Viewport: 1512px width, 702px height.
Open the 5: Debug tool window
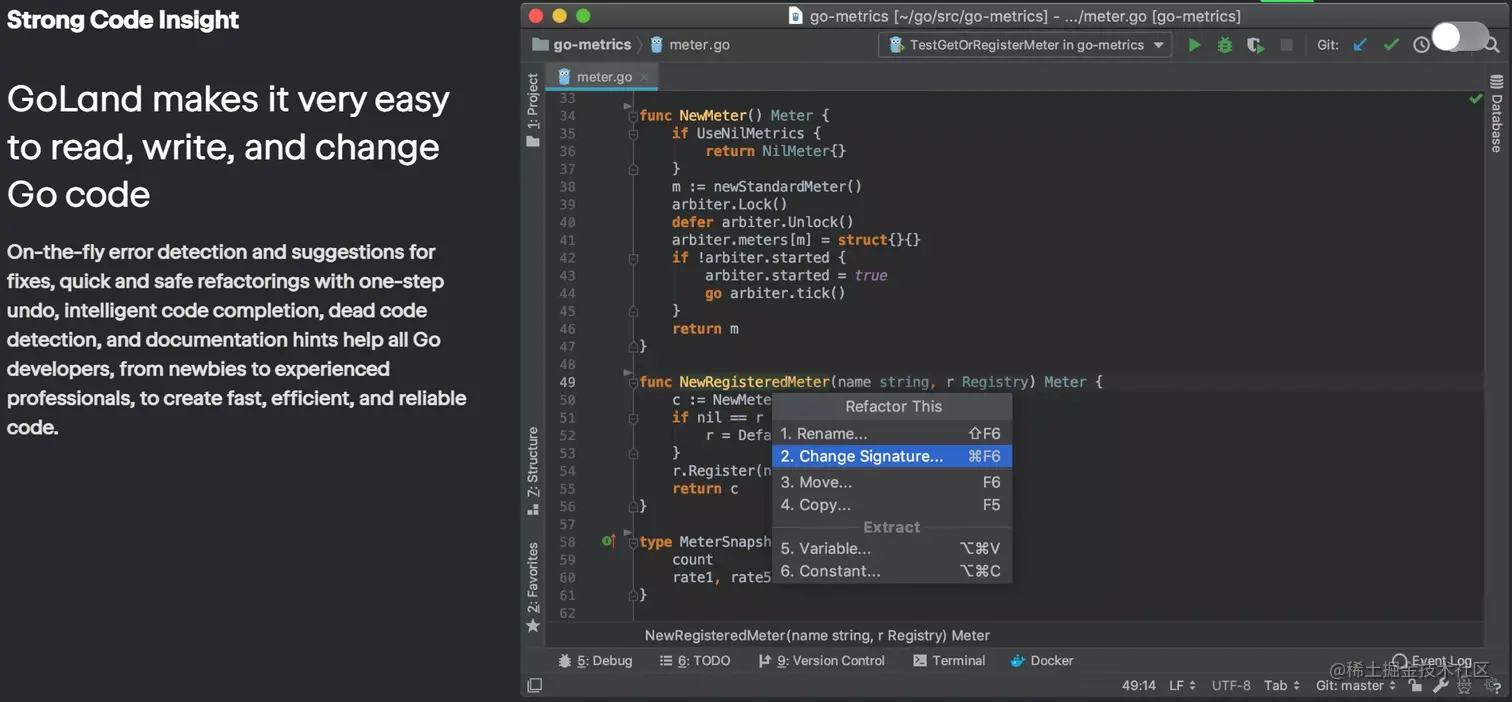click(595, 661)
